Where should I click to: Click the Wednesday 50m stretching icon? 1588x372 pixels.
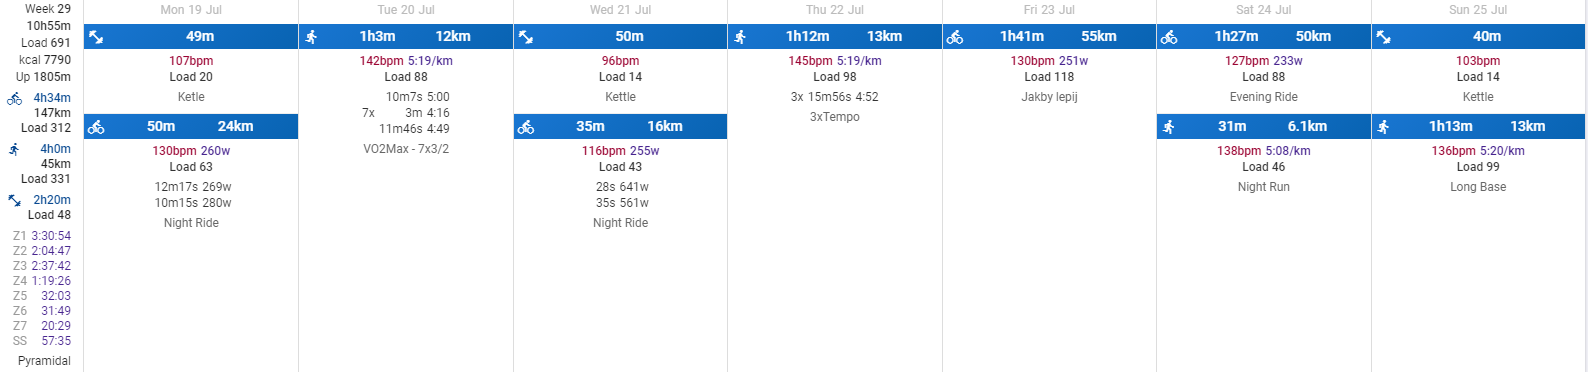pyautogui.click(x=526, y=37)
